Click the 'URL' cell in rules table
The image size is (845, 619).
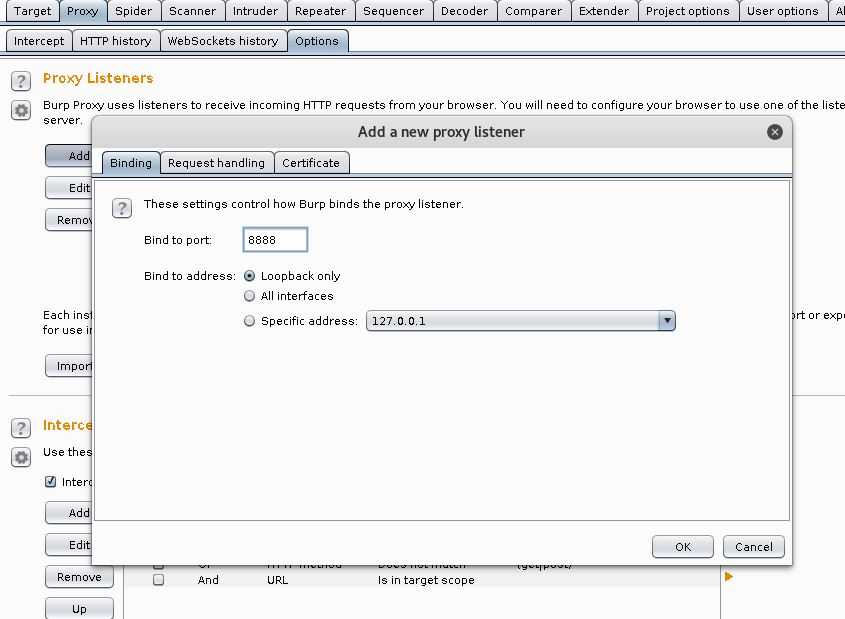tap(278, 580)
